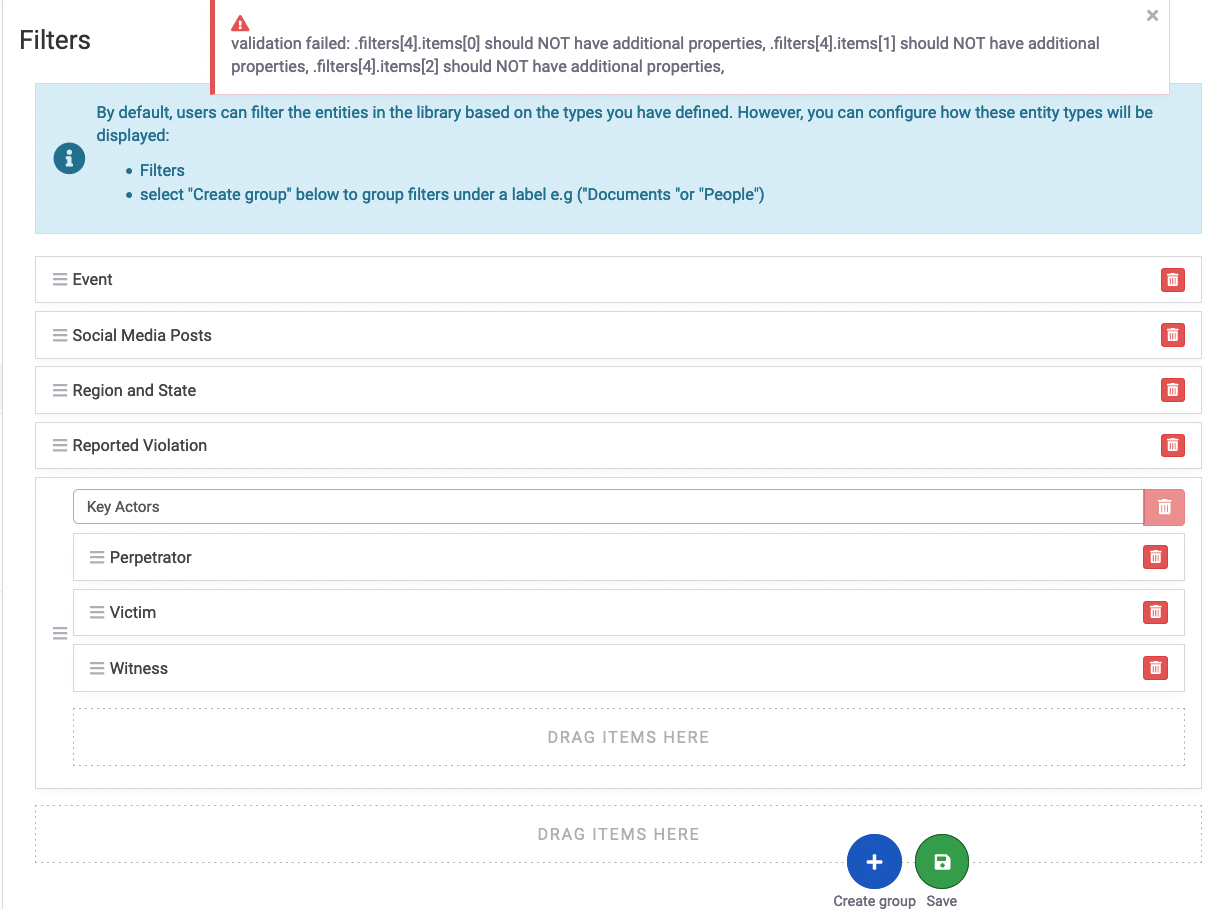Click the inner DRAG ITEMS HERE area
The height and width of the screenshot is (909, 1222).
tap(628, 737)
